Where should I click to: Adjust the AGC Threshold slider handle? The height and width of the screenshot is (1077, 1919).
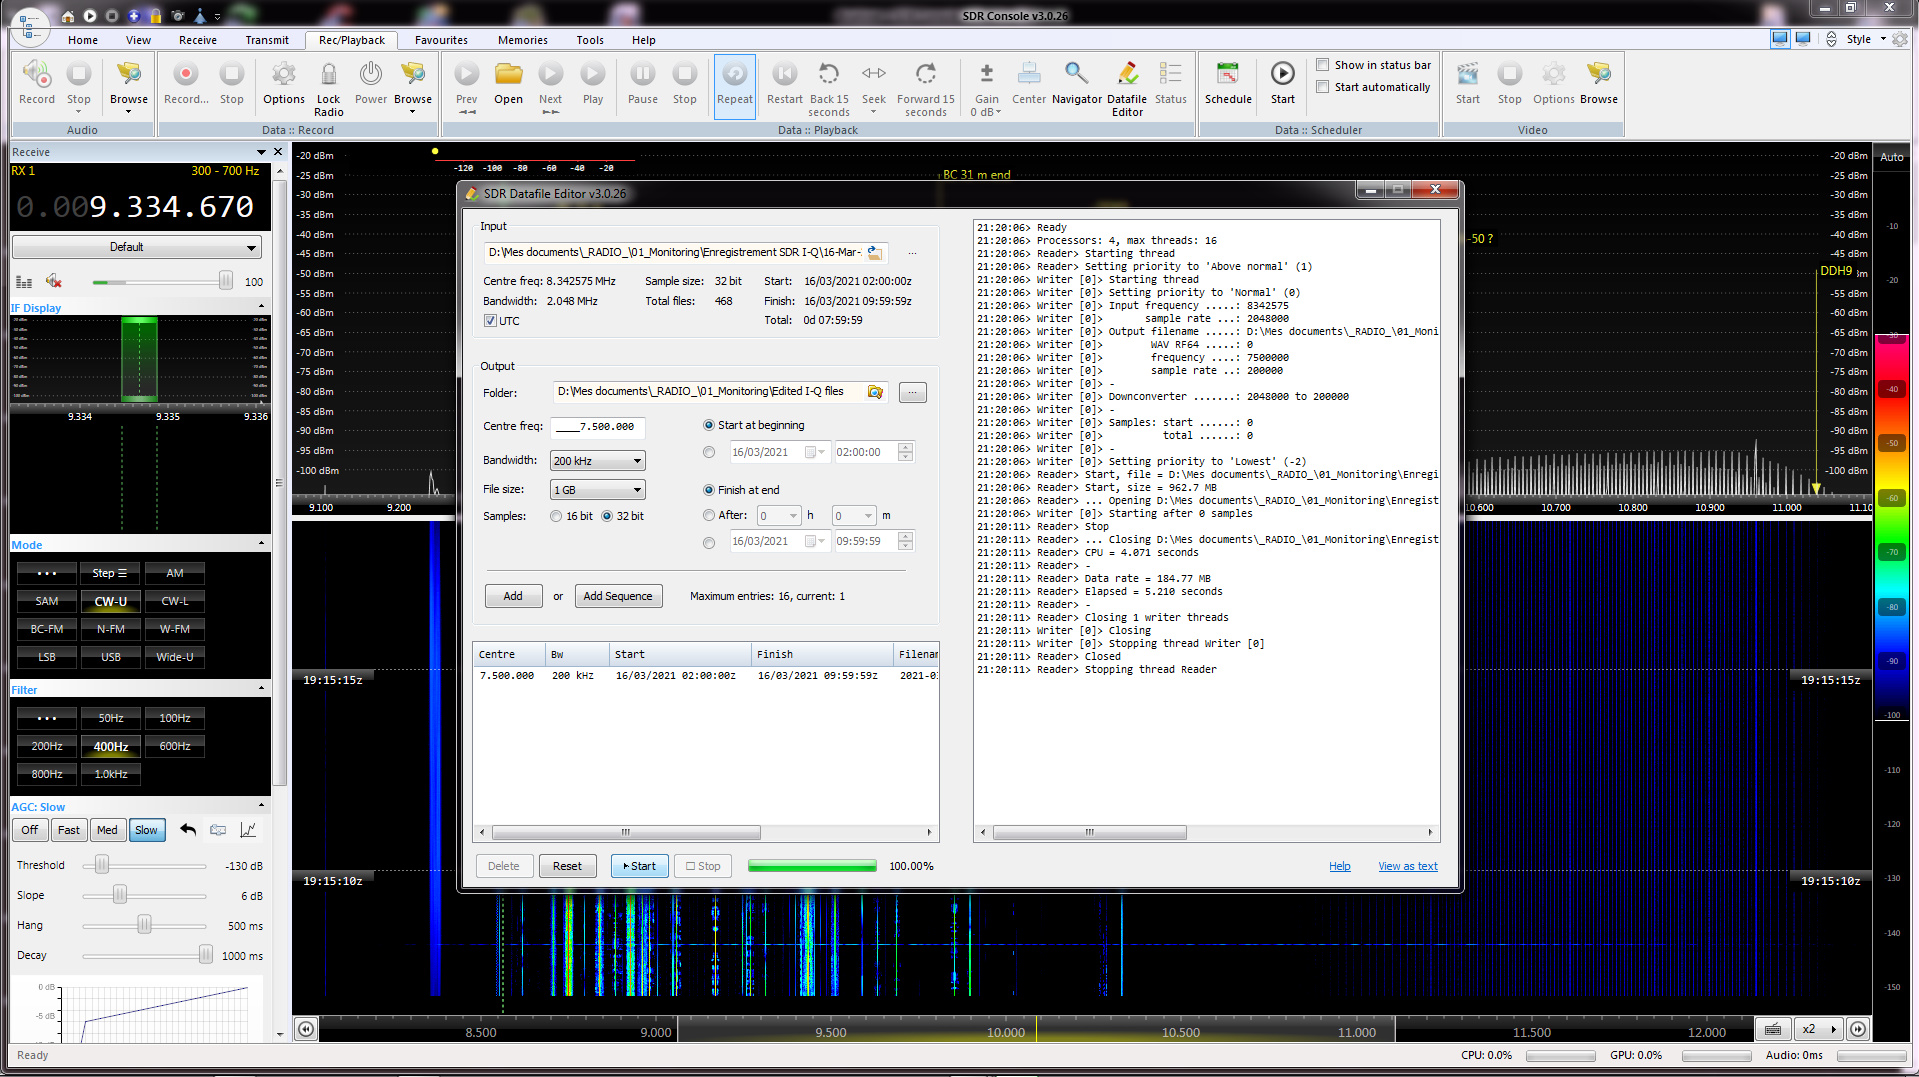102,865
